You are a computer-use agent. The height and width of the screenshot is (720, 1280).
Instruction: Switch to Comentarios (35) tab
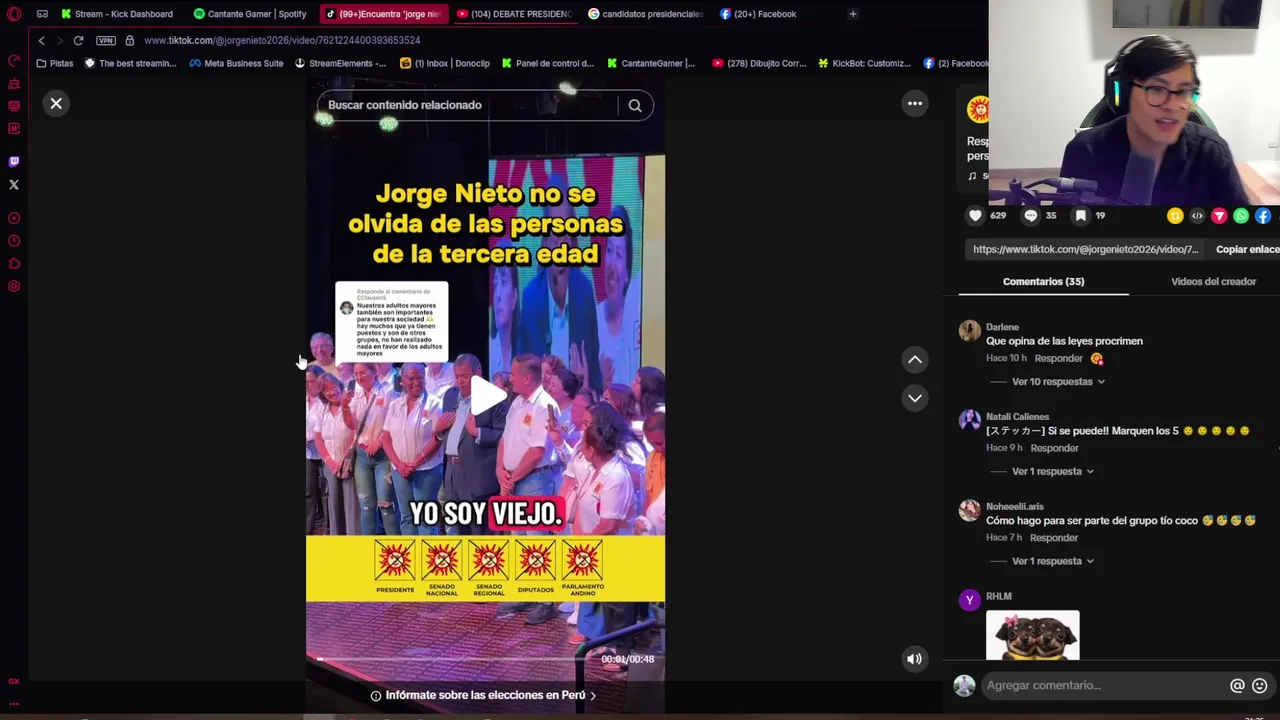(x=1043, y=282)
